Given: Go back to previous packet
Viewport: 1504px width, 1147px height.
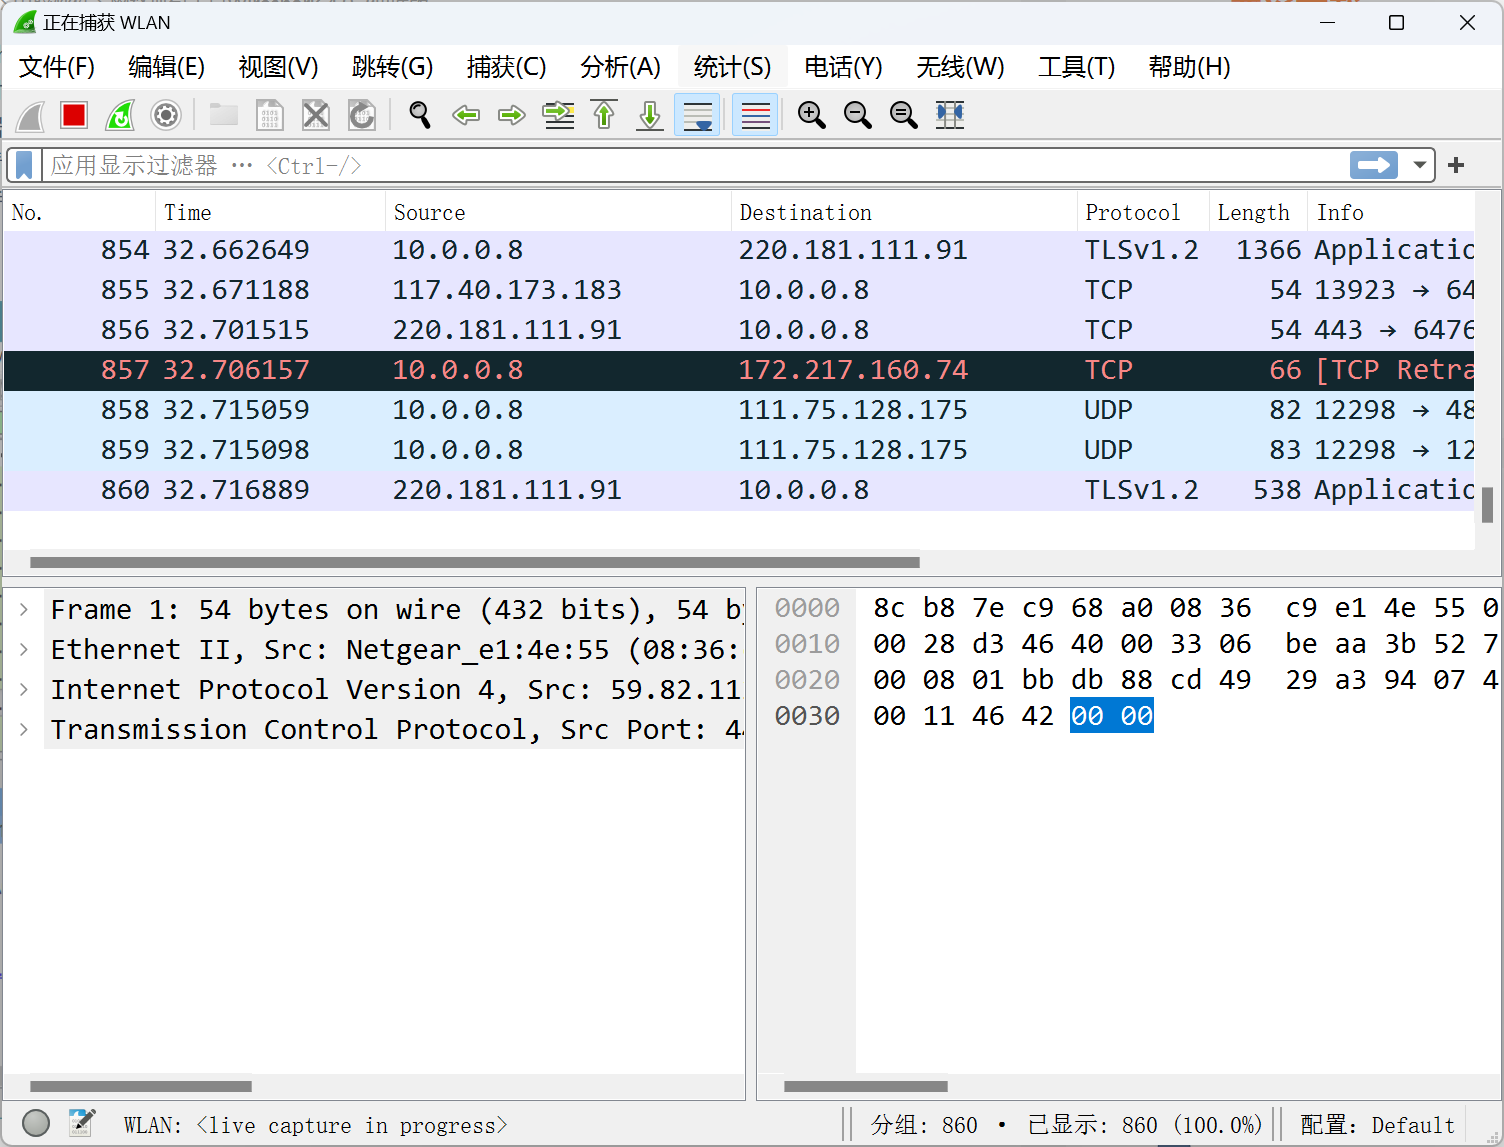Looking at the screenshot, I should click(x=466, y=115).
